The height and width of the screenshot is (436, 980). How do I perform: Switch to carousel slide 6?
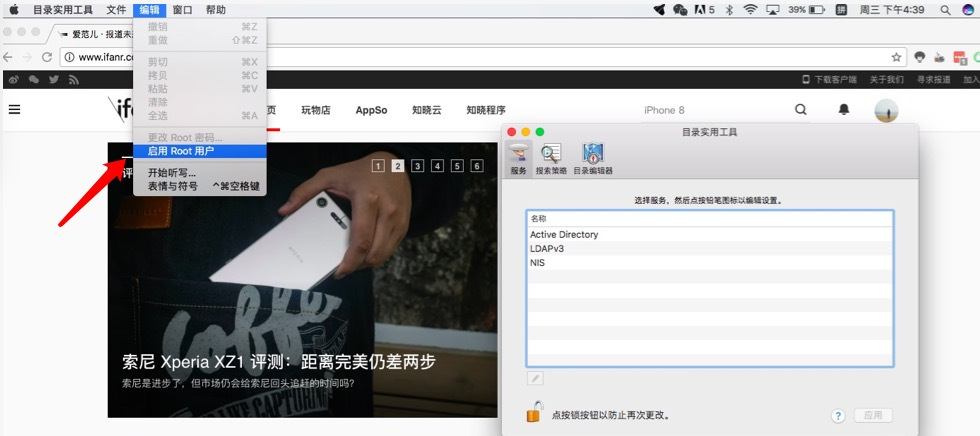478,166
